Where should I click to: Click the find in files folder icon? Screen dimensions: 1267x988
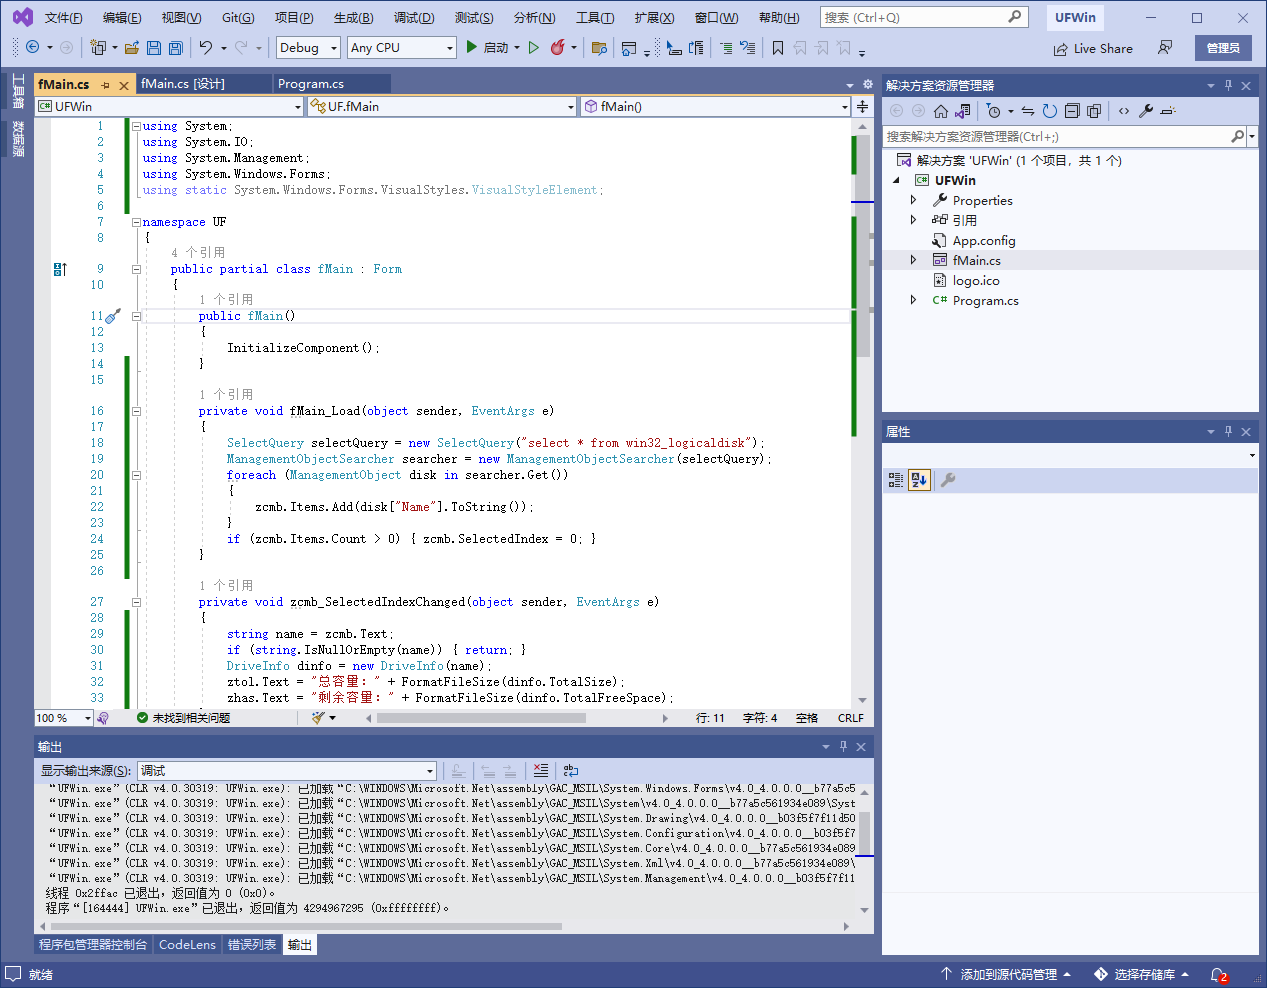coord(599,47)
